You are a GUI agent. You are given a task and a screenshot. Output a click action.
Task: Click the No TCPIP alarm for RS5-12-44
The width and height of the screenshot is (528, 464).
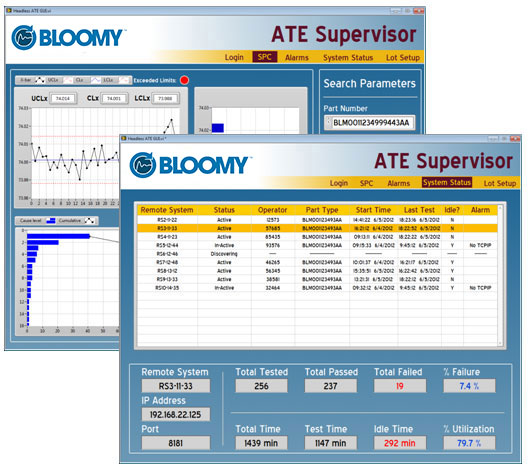tap(480, 245)
